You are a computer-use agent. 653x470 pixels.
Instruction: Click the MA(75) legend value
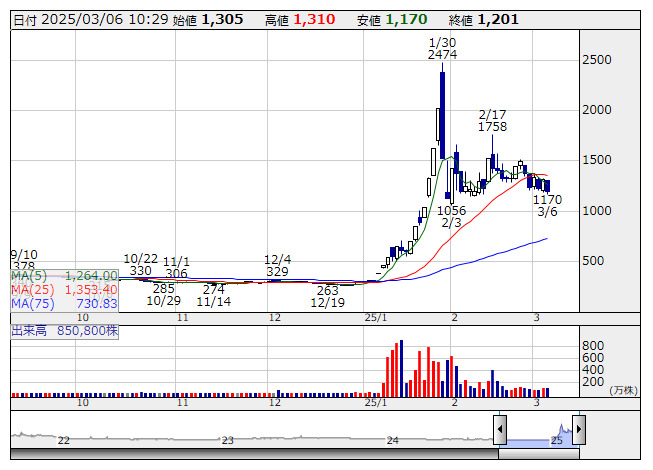(97, 303)
